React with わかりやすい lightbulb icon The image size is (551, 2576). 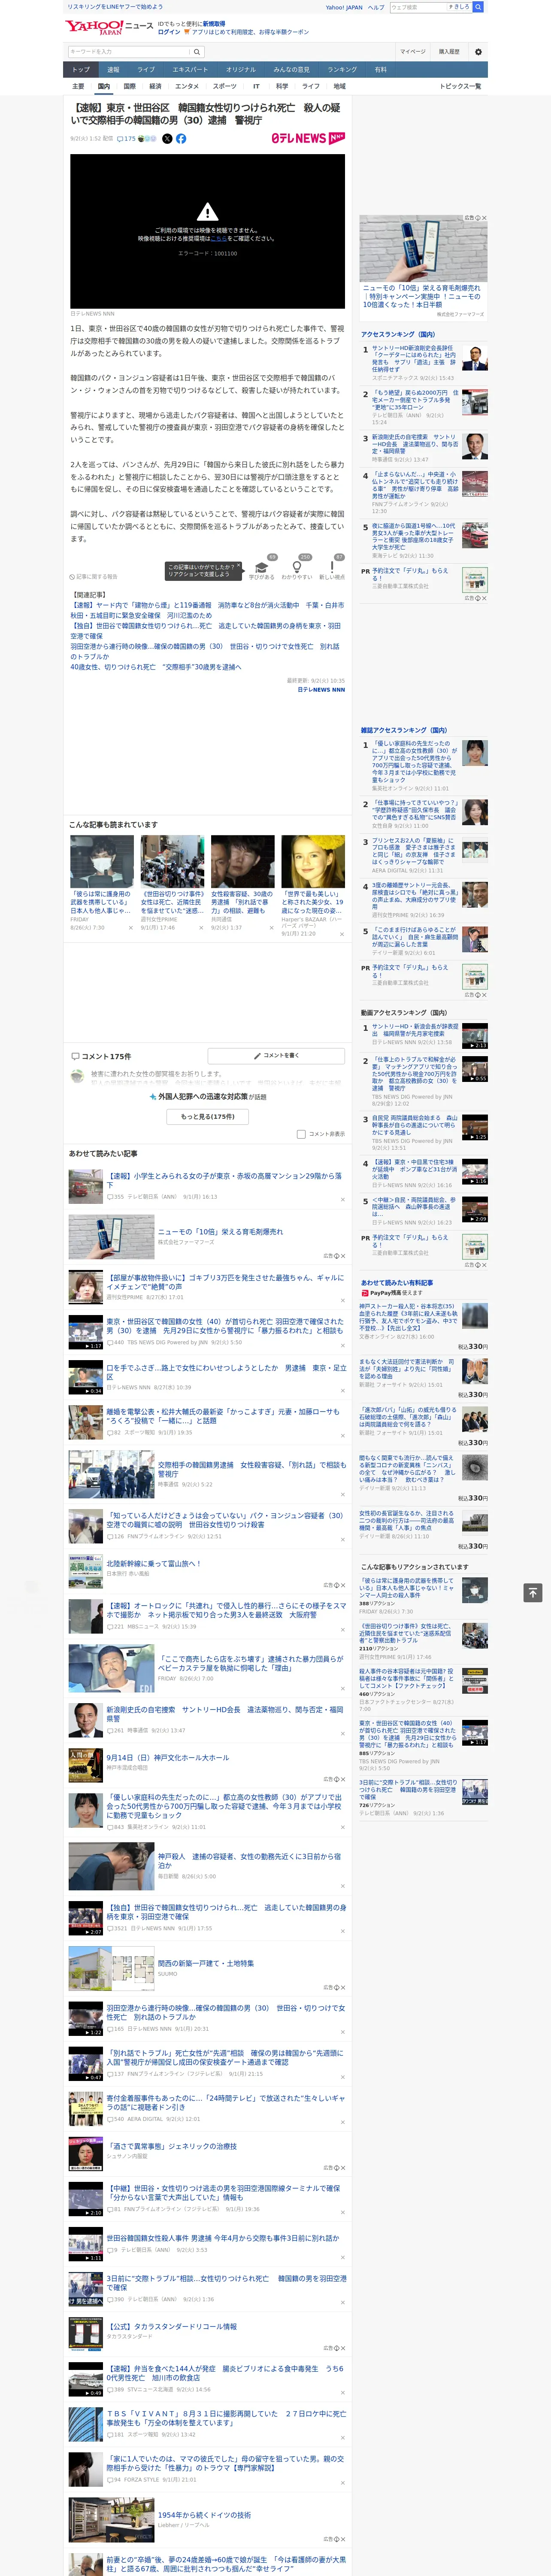point(296,567)
